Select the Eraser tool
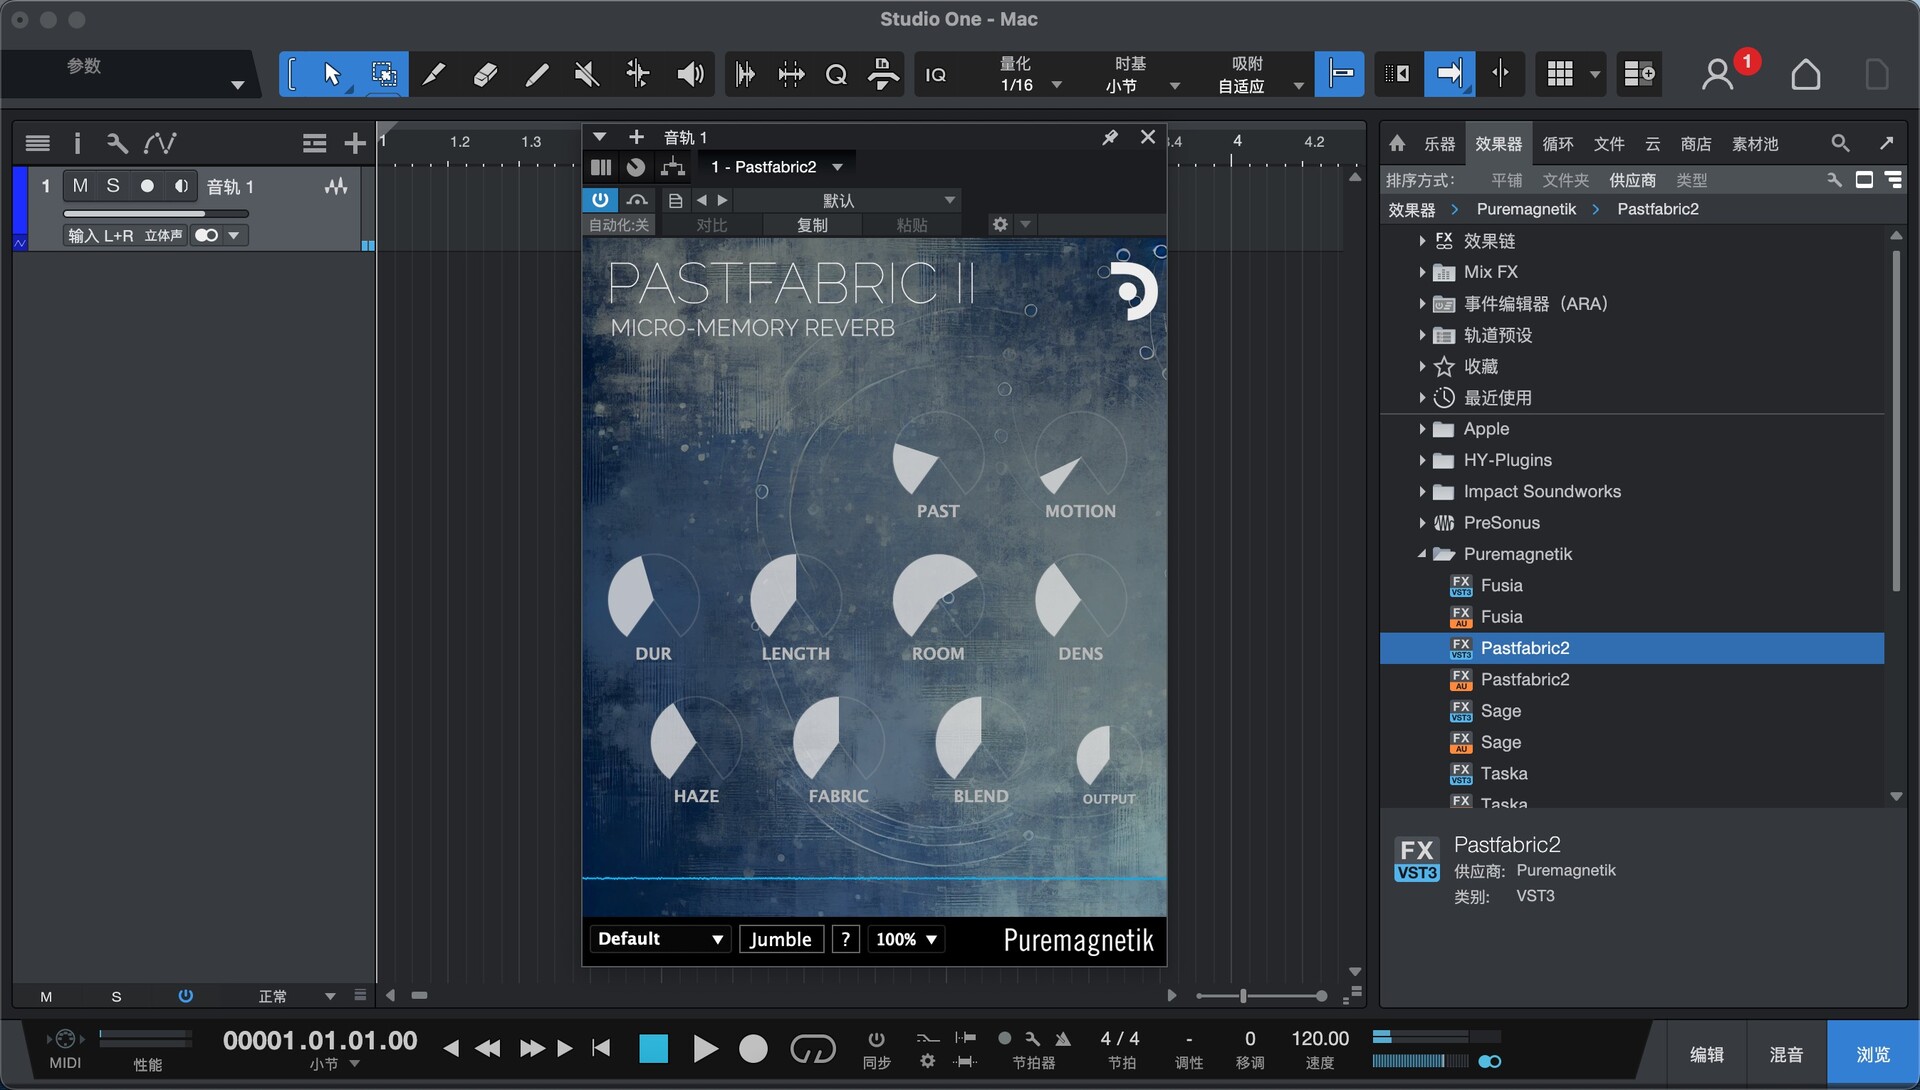The image size is (1920, 1090). tap(485, 74)
